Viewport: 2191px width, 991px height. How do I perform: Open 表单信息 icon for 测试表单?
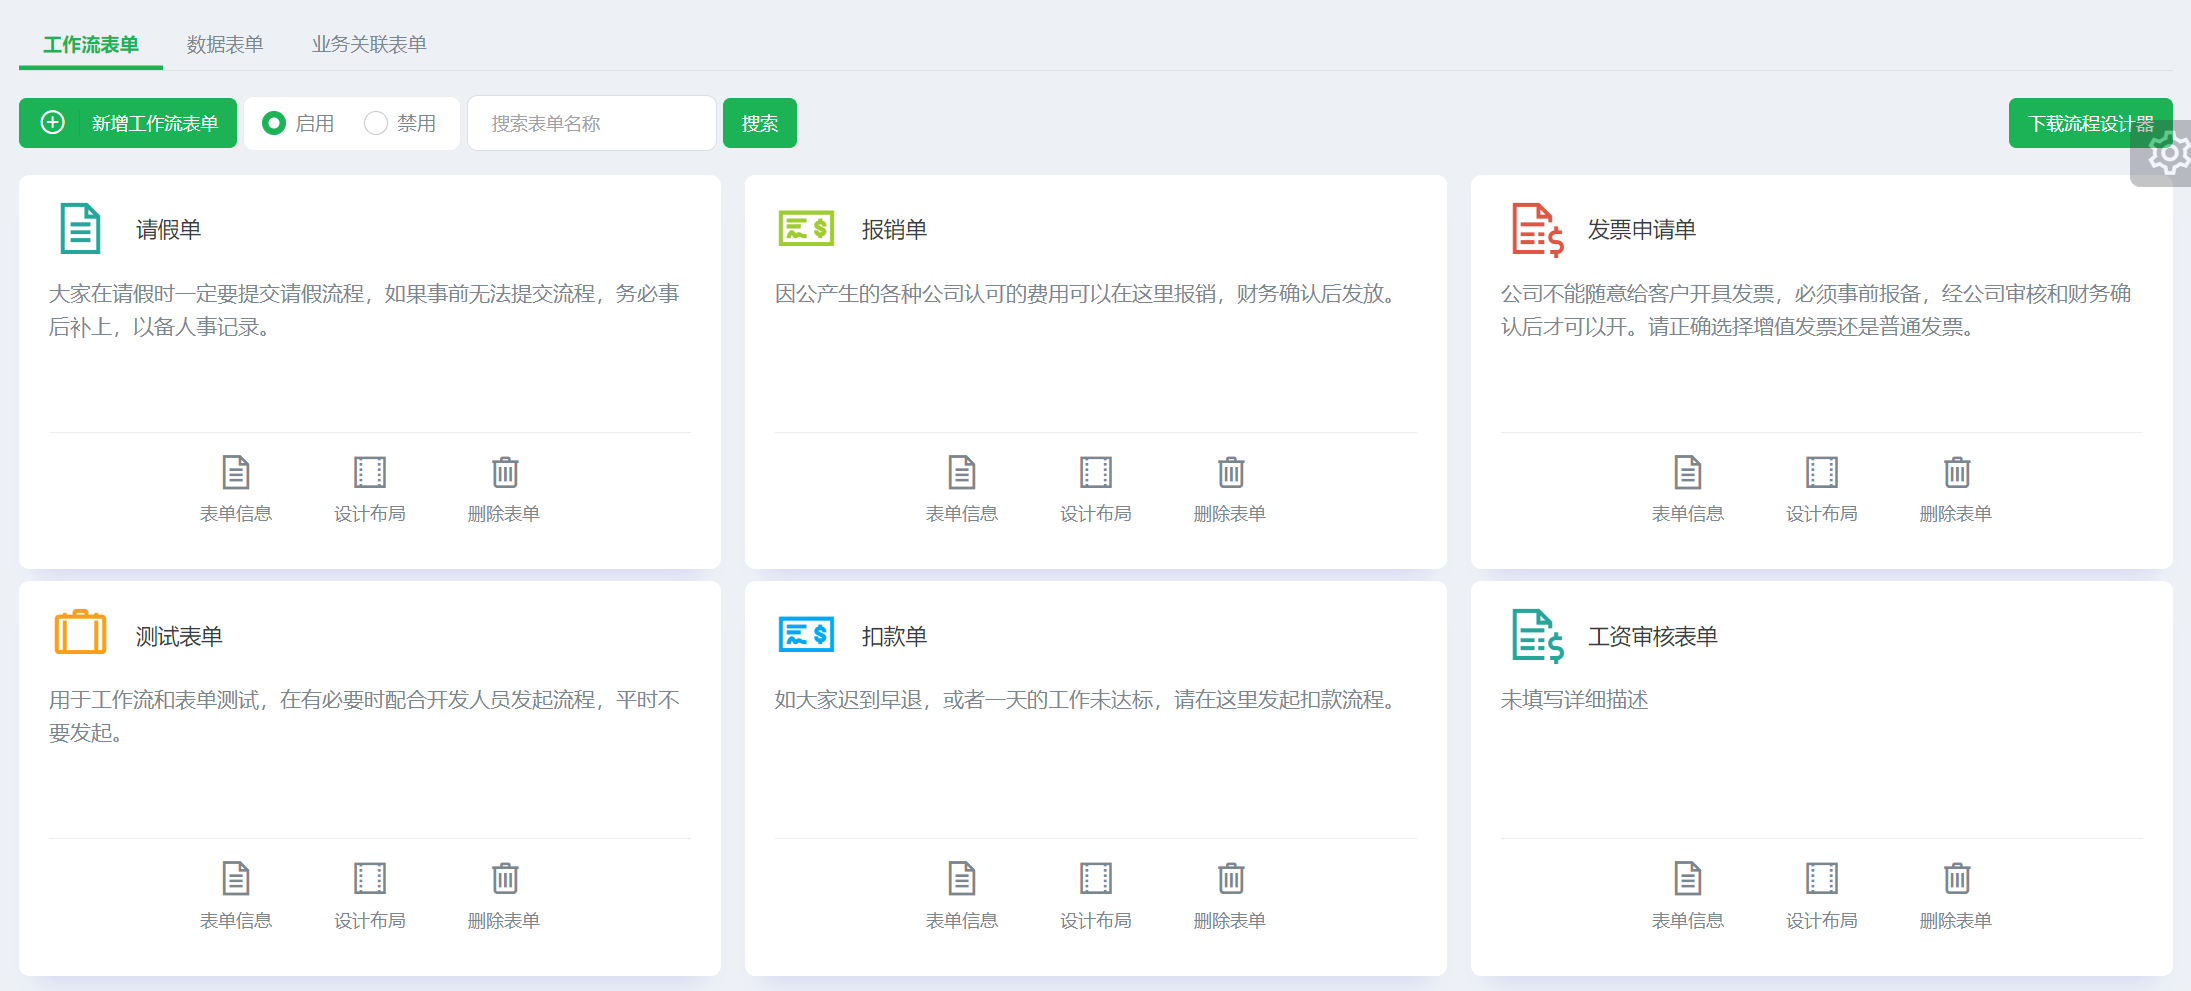click(x=236, y=878)
